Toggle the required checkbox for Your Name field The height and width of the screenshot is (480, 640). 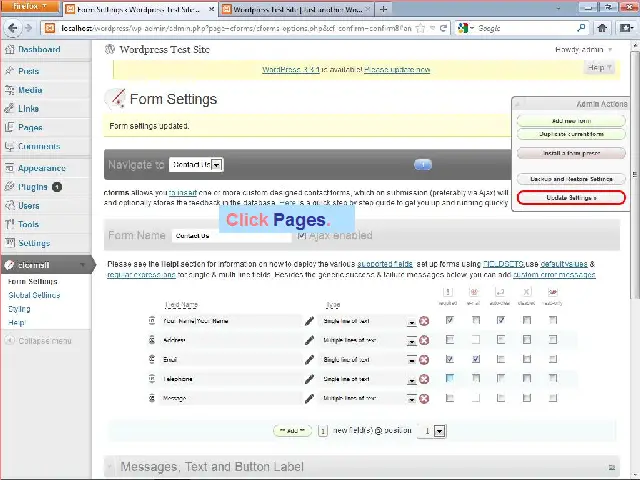pos(450,320)
